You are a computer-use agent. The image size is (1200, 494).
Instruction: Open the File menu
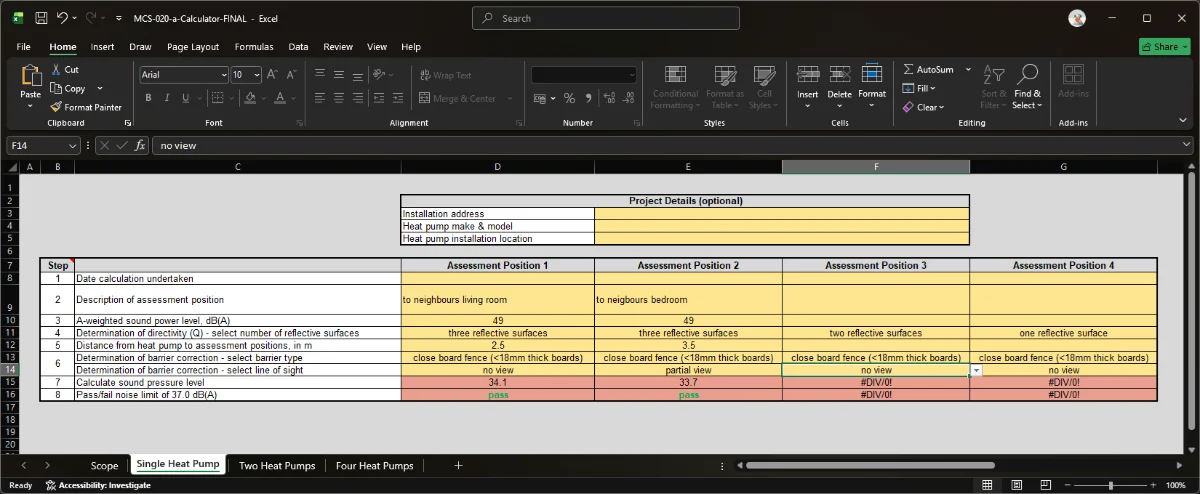point(23,47)
